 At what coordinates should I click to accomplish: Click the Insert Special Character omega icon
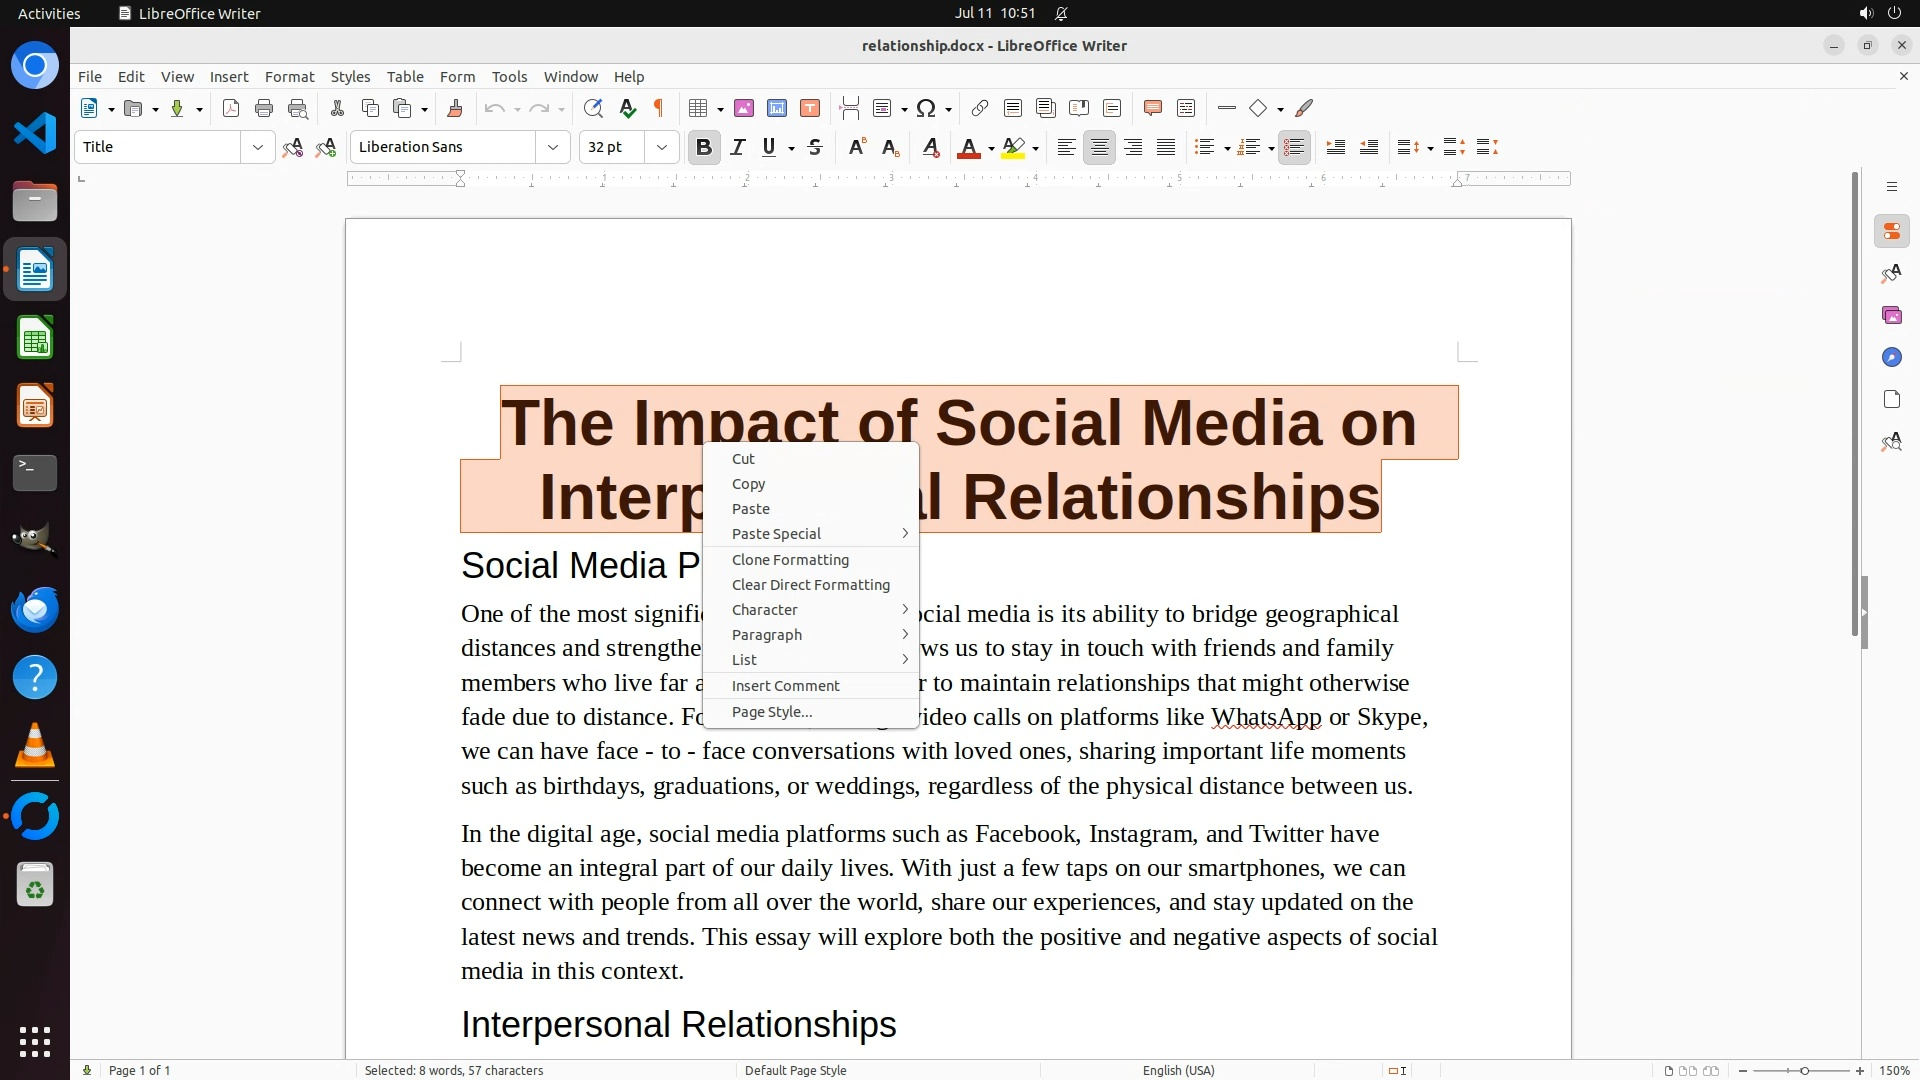pos(926,109)
